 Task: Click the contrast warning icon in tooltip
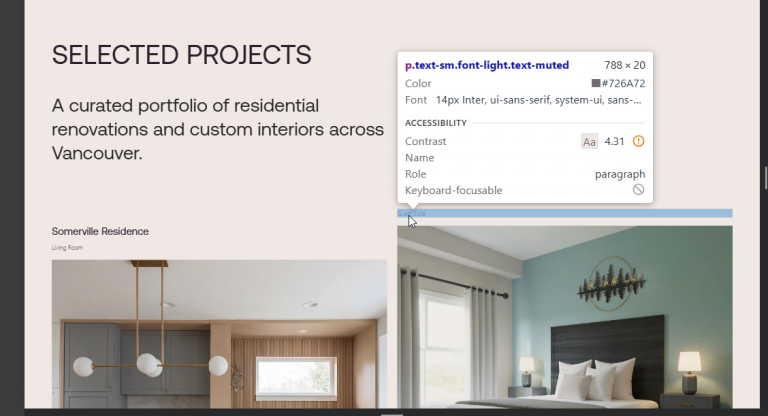pyautogui.click(x=638, y=141)
